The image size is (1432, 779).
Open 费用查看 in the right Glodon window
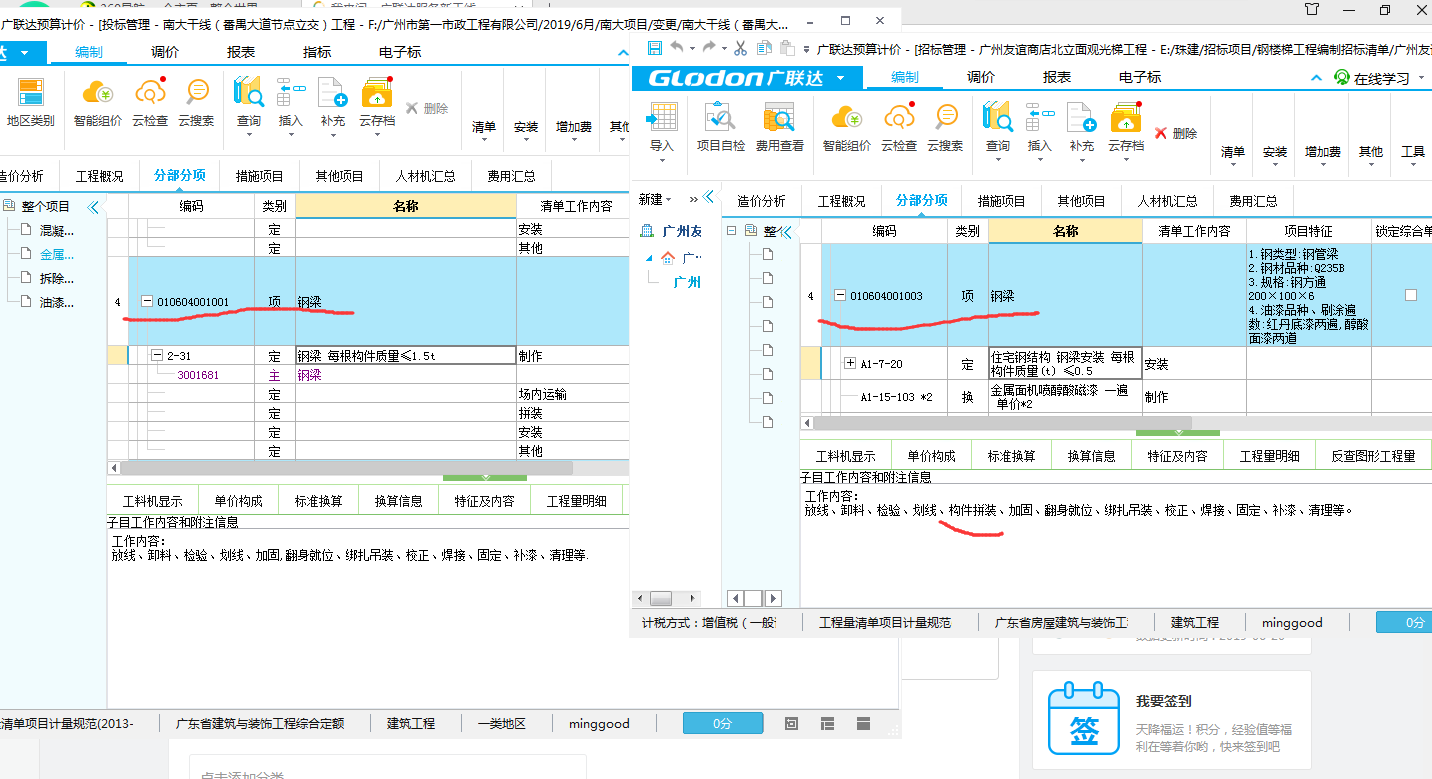(x=779, y=127)
